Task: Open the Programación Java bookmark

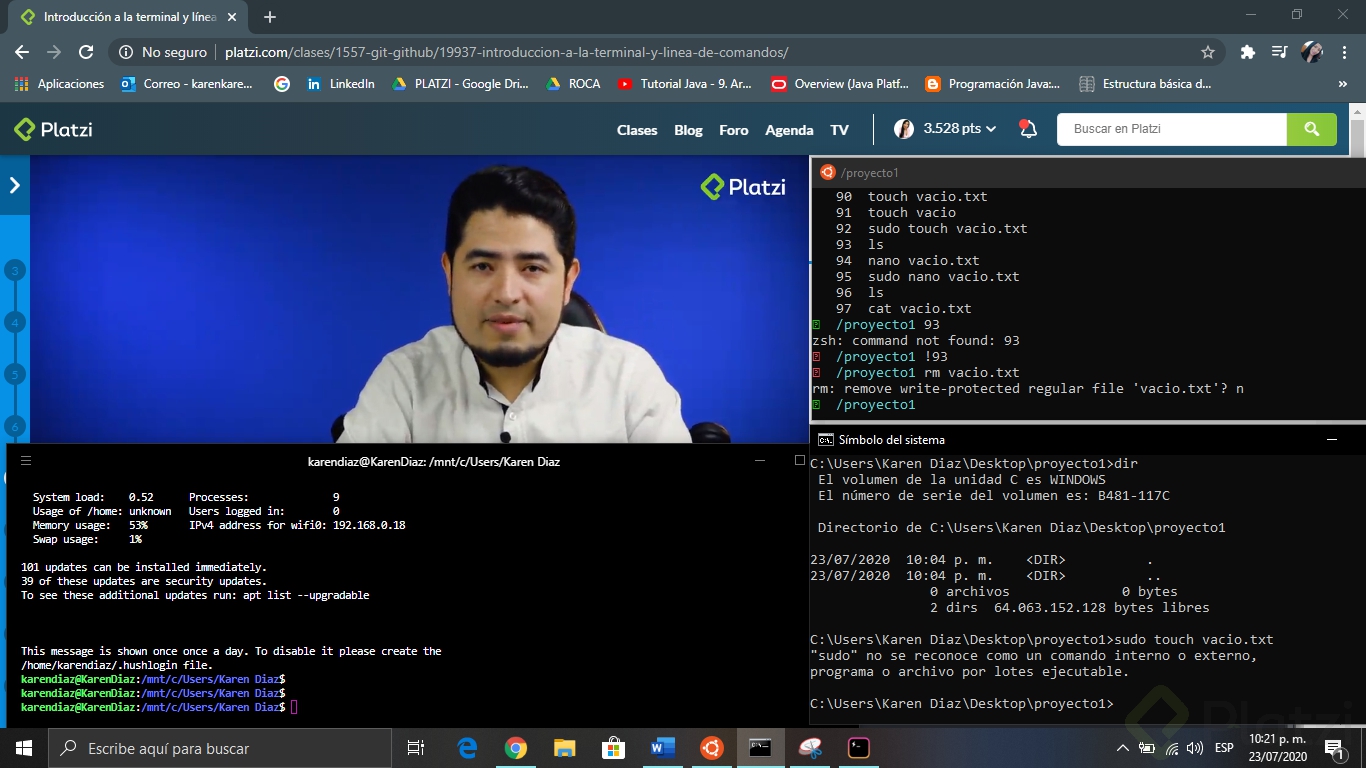Action: tap(993, 84)
